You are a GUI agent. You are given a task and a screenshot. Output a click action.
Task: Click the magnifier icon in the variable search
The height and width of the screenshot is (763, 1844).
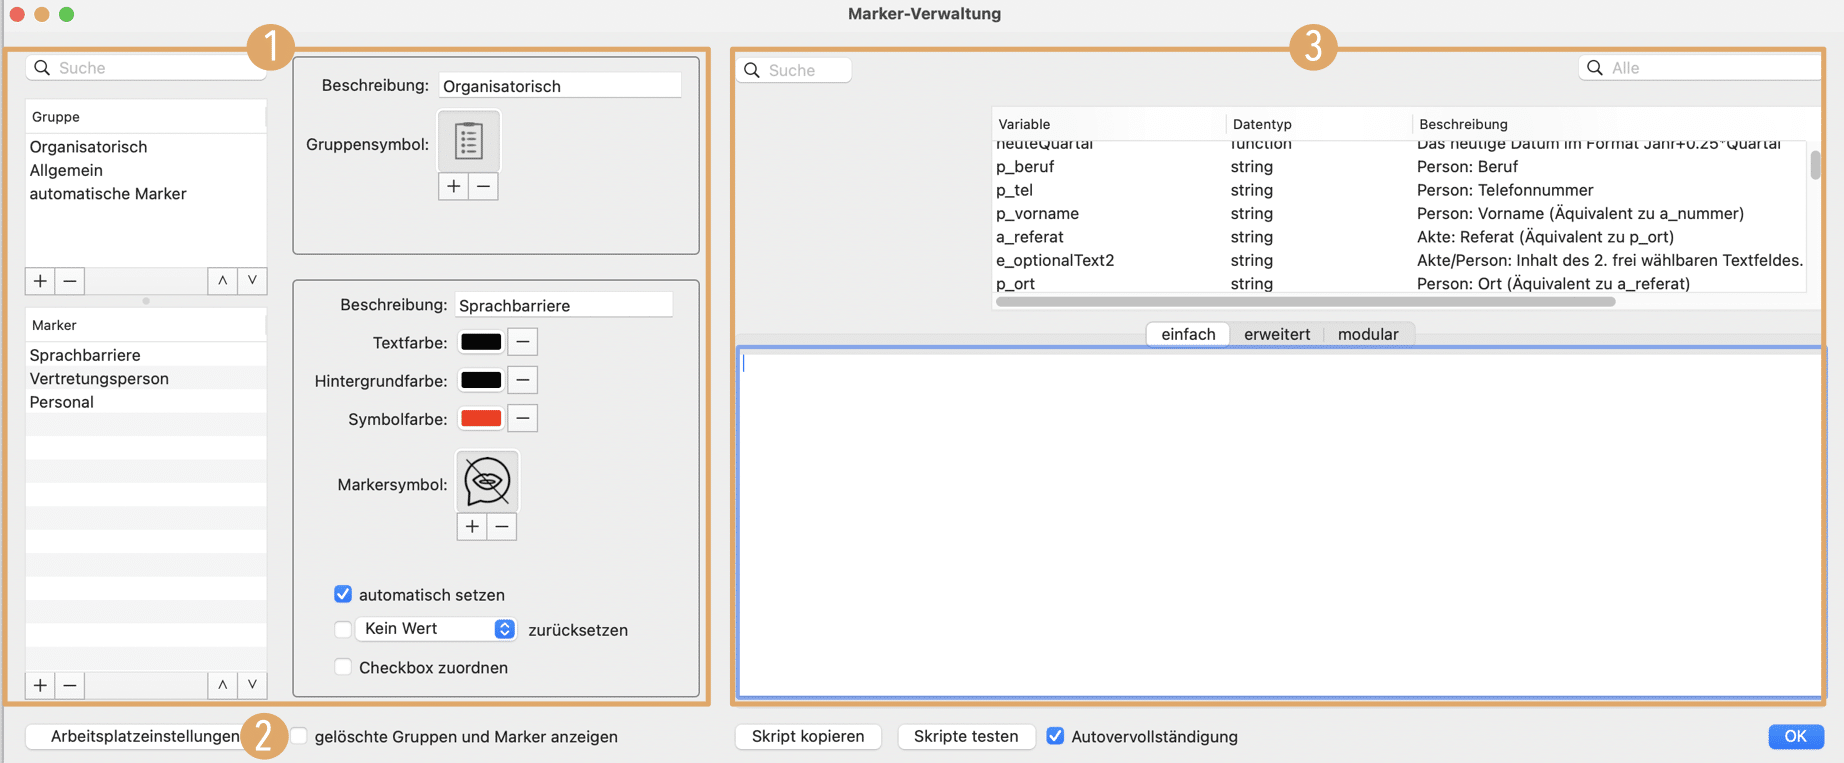tap(752, 70)
